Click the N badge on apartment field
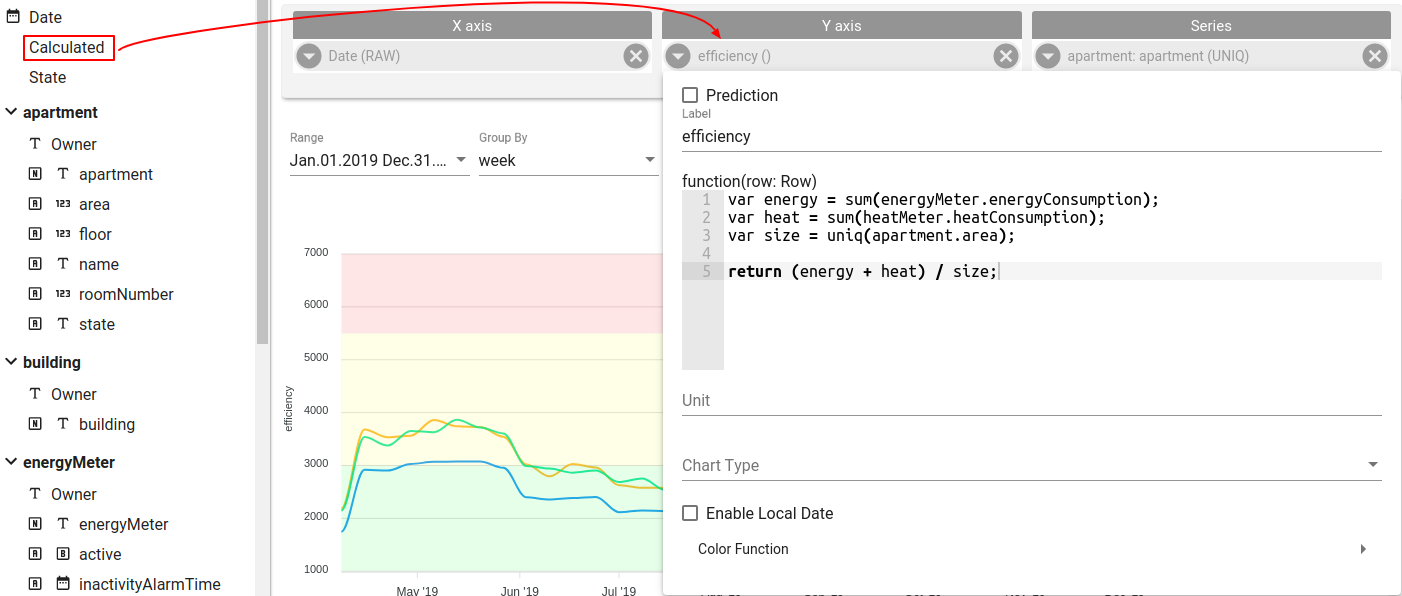 (35, 174)
